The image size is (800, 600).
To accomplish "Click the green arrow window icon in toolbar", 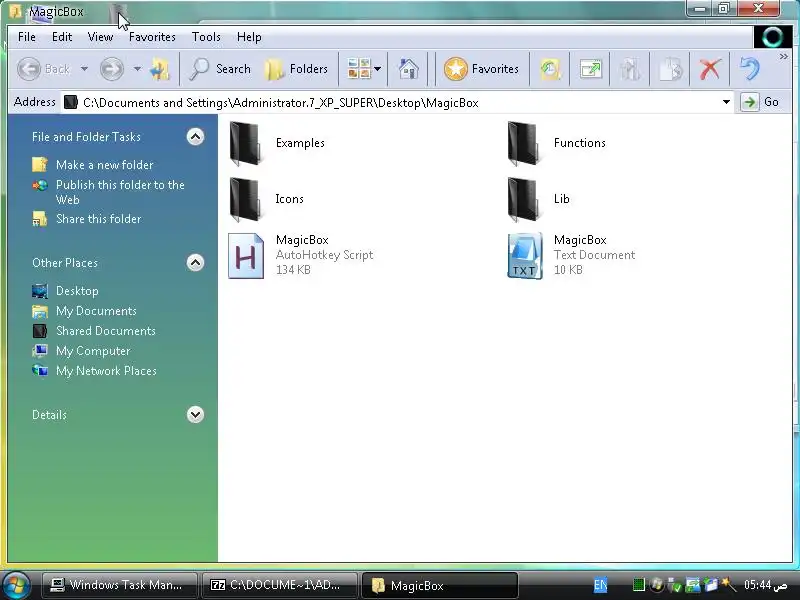I will 591,68.
